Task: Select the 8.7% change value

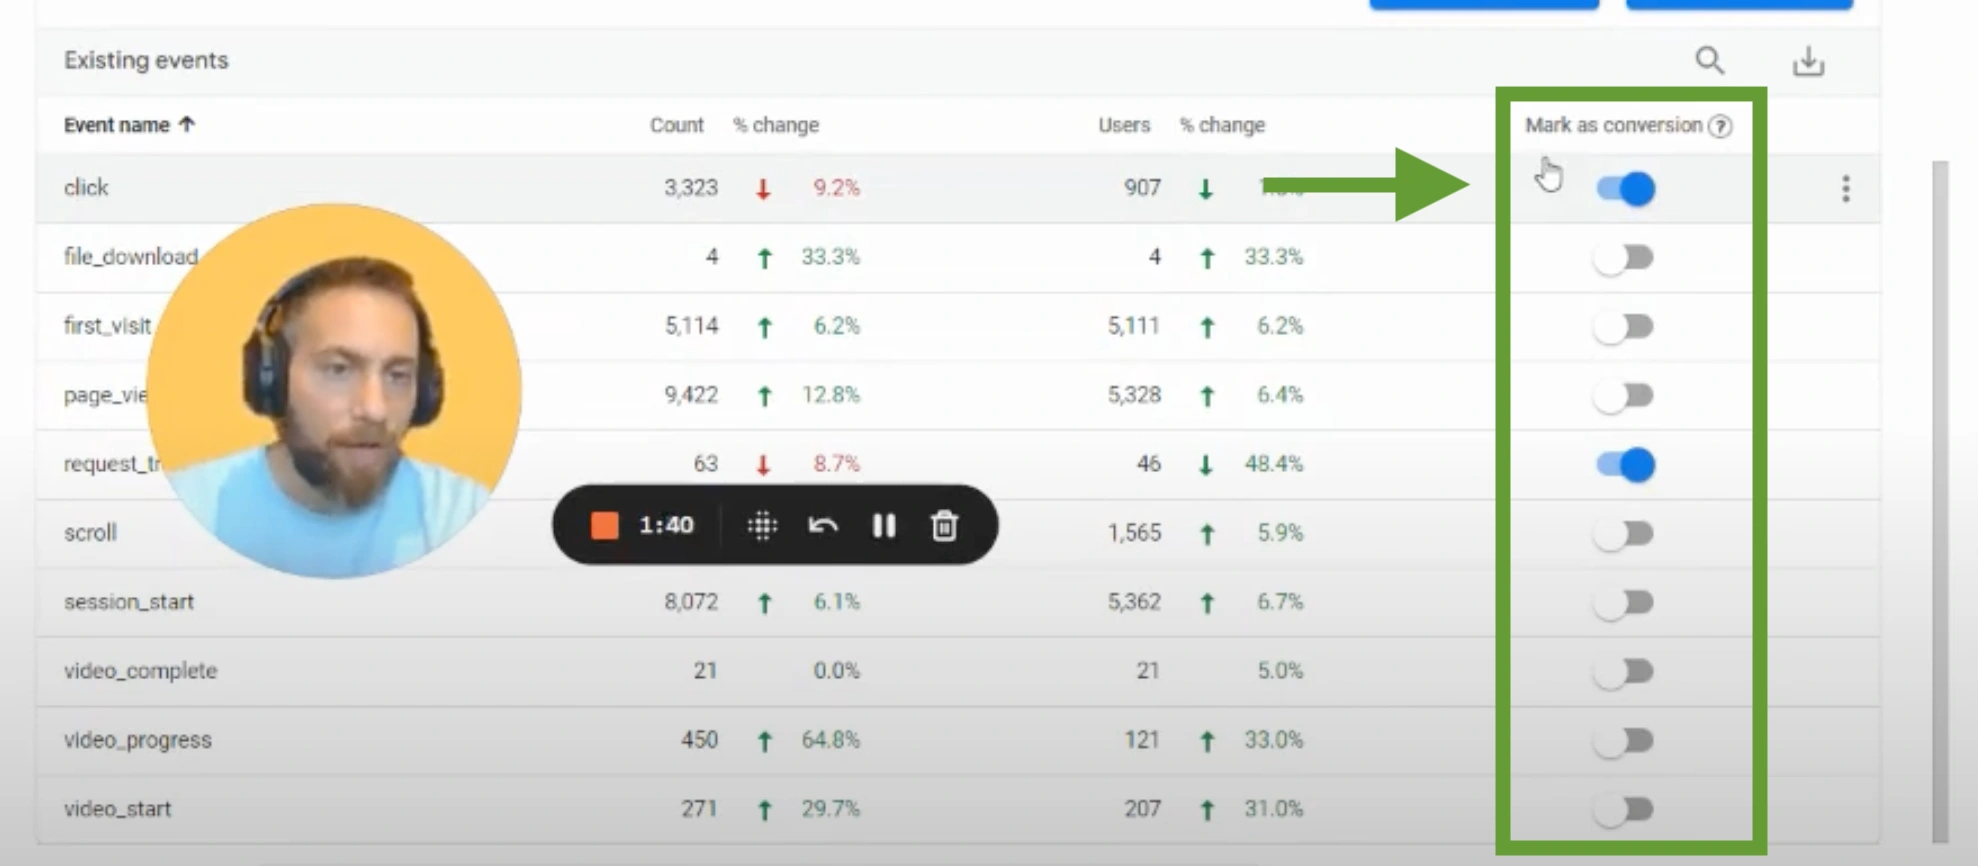Action: coord(836,464)
